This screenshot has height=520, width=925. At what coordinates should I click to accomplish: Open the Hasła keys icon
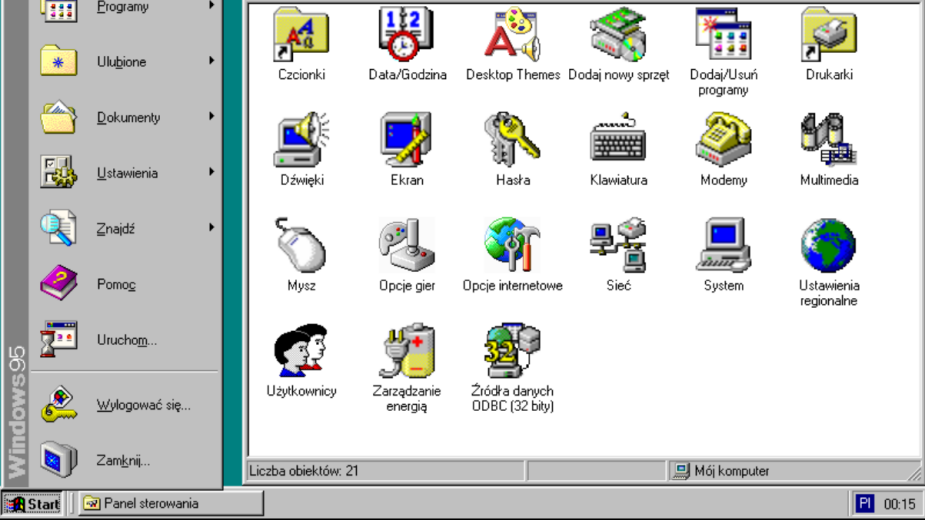[513, 140]
